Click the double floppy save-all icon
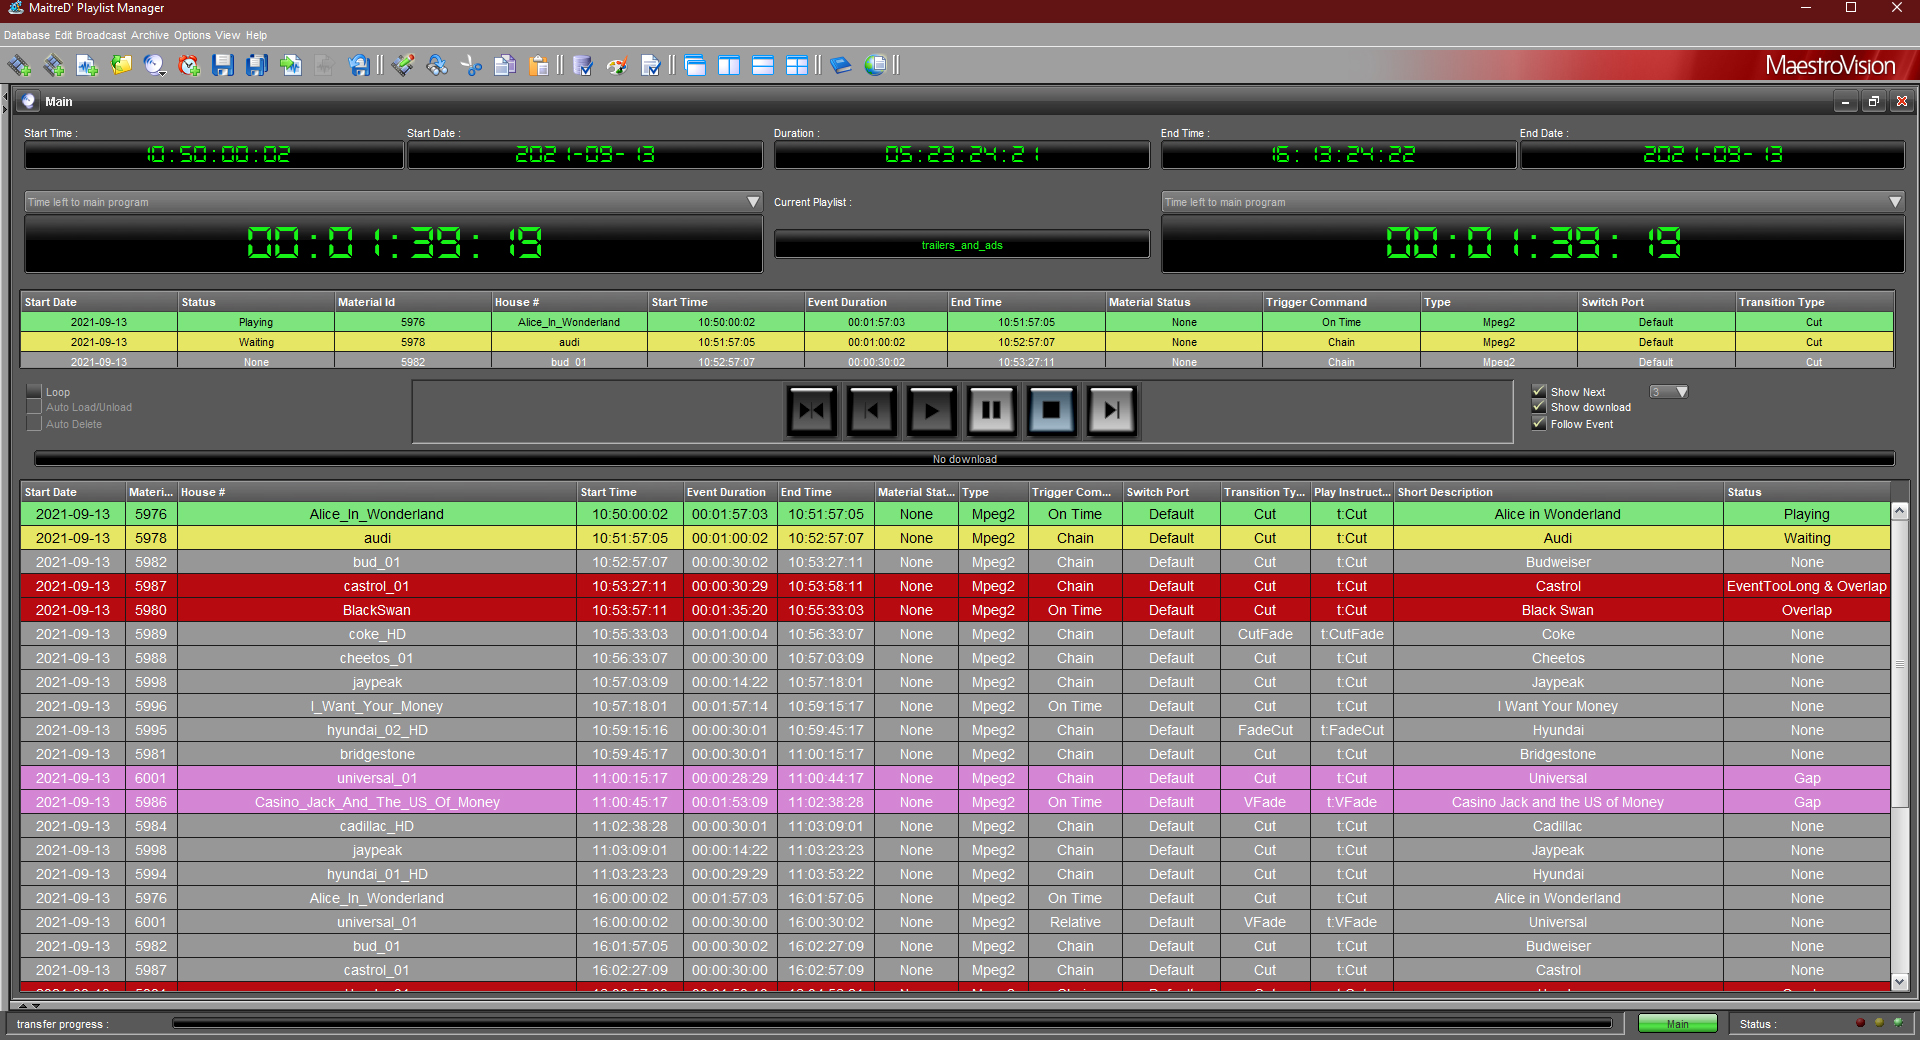The height and width of the screenshot is (1040, 1920). [x=257, y=66]
